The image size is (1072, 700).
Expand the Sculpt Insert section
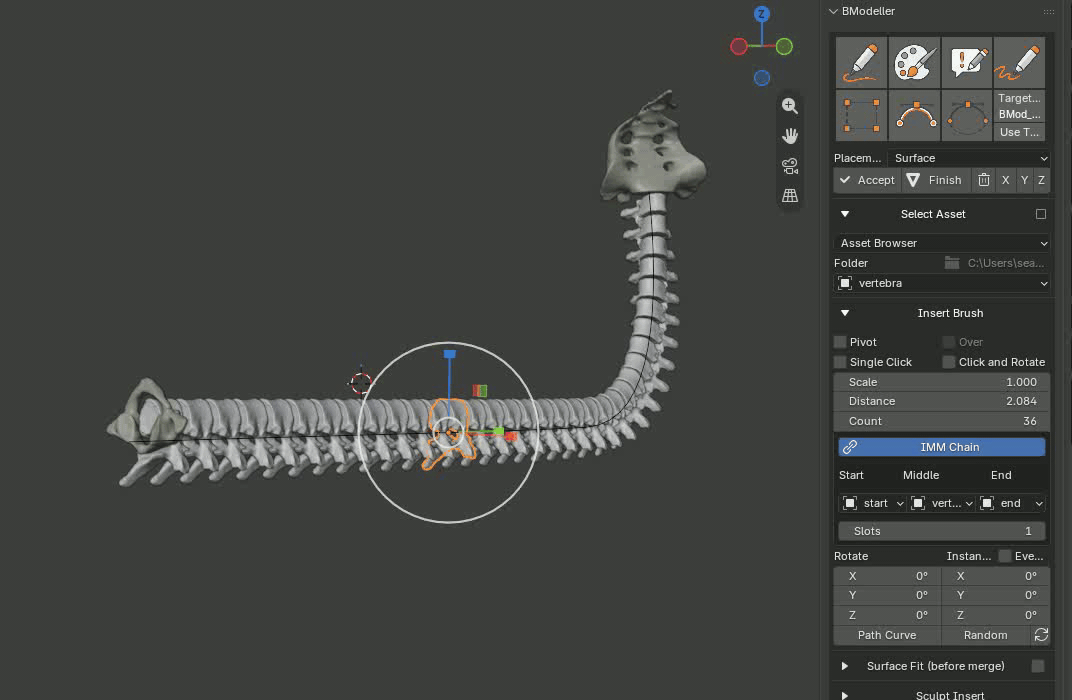(x=845, y=695)
